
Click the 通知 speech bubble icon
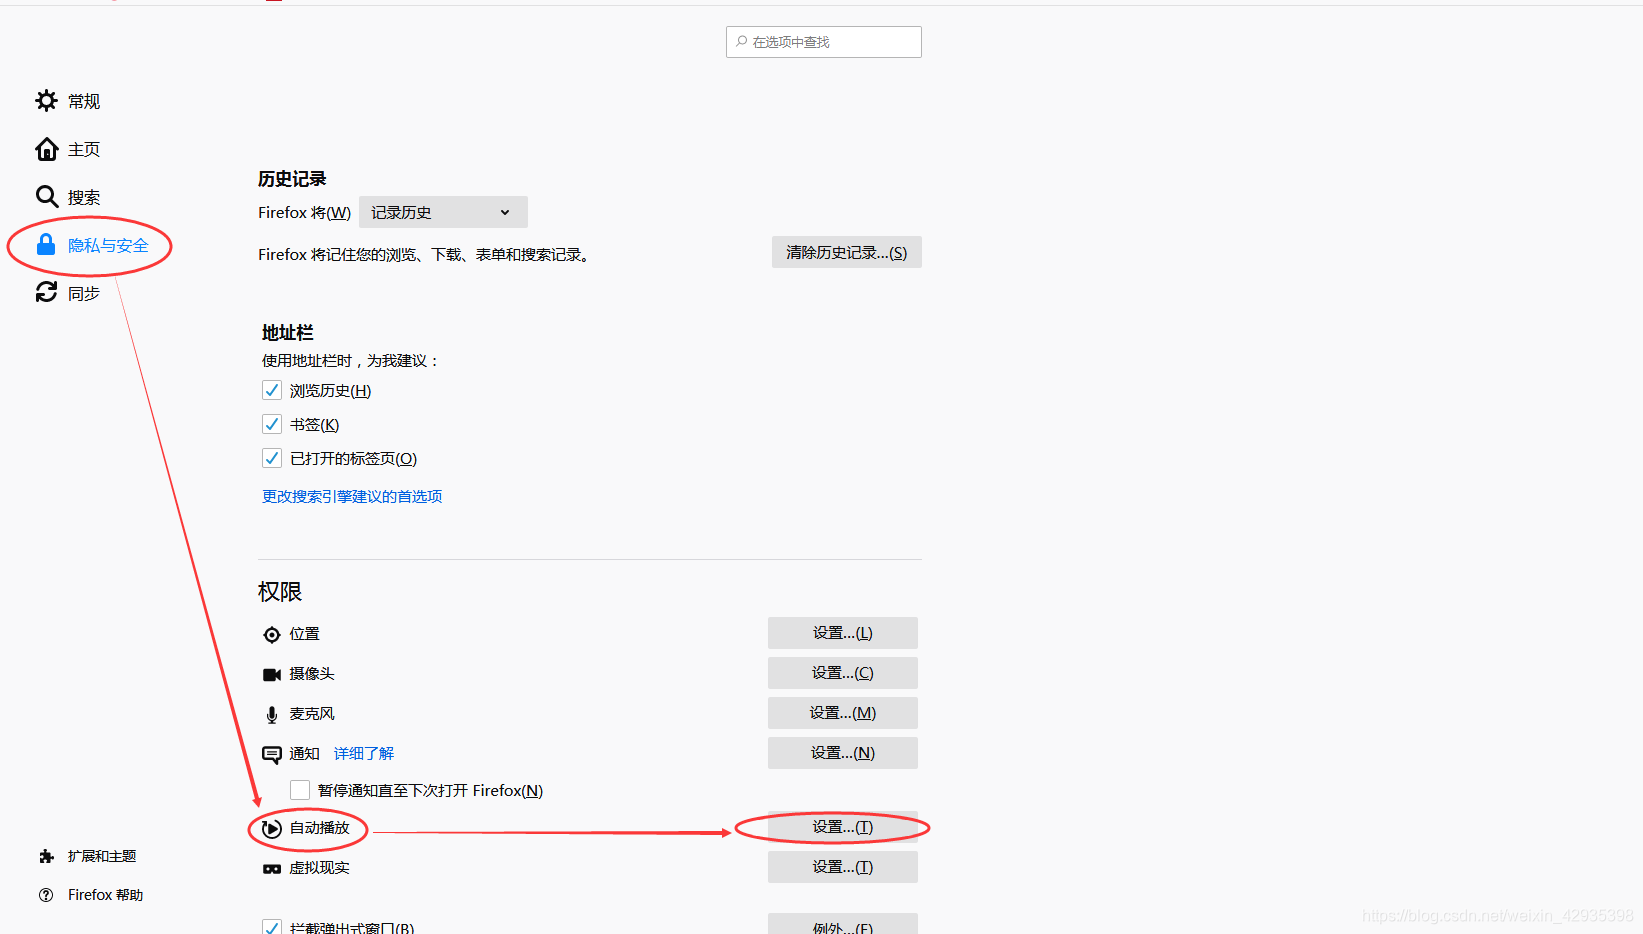click(x=271, y=754)
